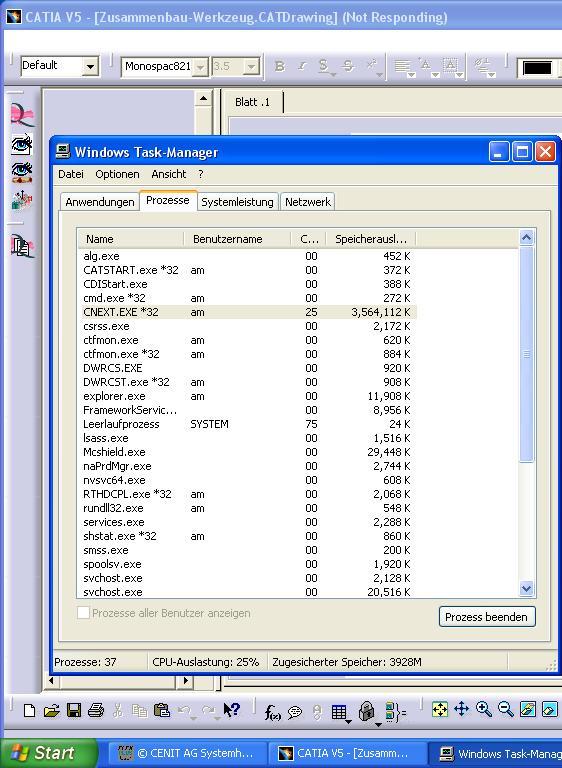This screenshot has width=562, height=768.
Task: Sort by Benutzername column header
Action: tap(237, 239)
